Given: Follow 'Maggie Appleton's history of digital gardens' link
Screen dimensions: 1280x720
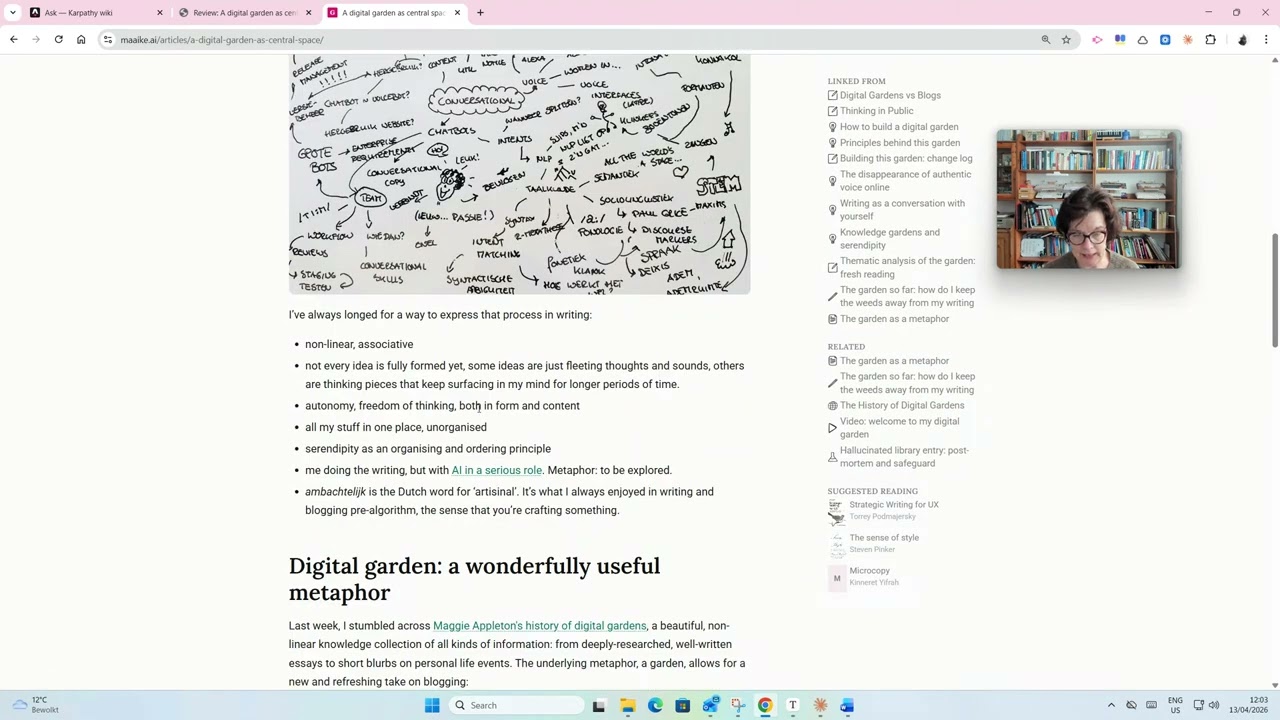Looking at the screenshot, I should 540,626.
